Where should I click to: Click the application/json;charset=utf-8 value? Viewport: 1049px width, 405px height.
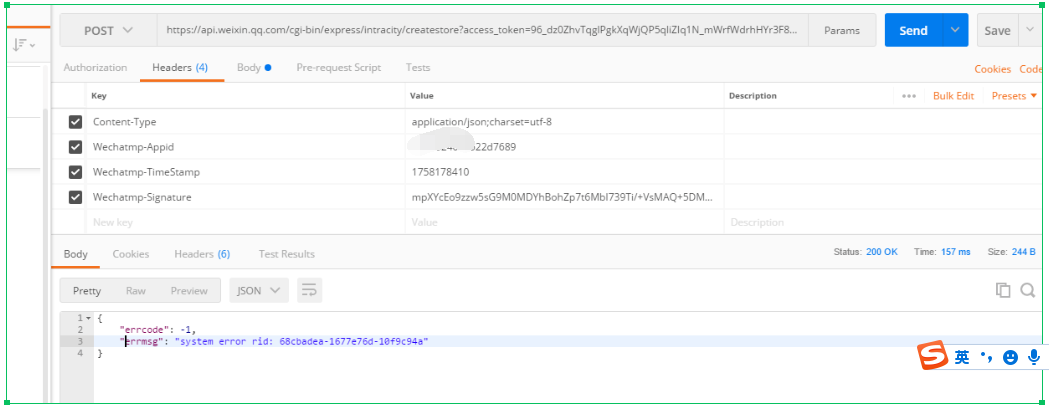click(482, 122)
